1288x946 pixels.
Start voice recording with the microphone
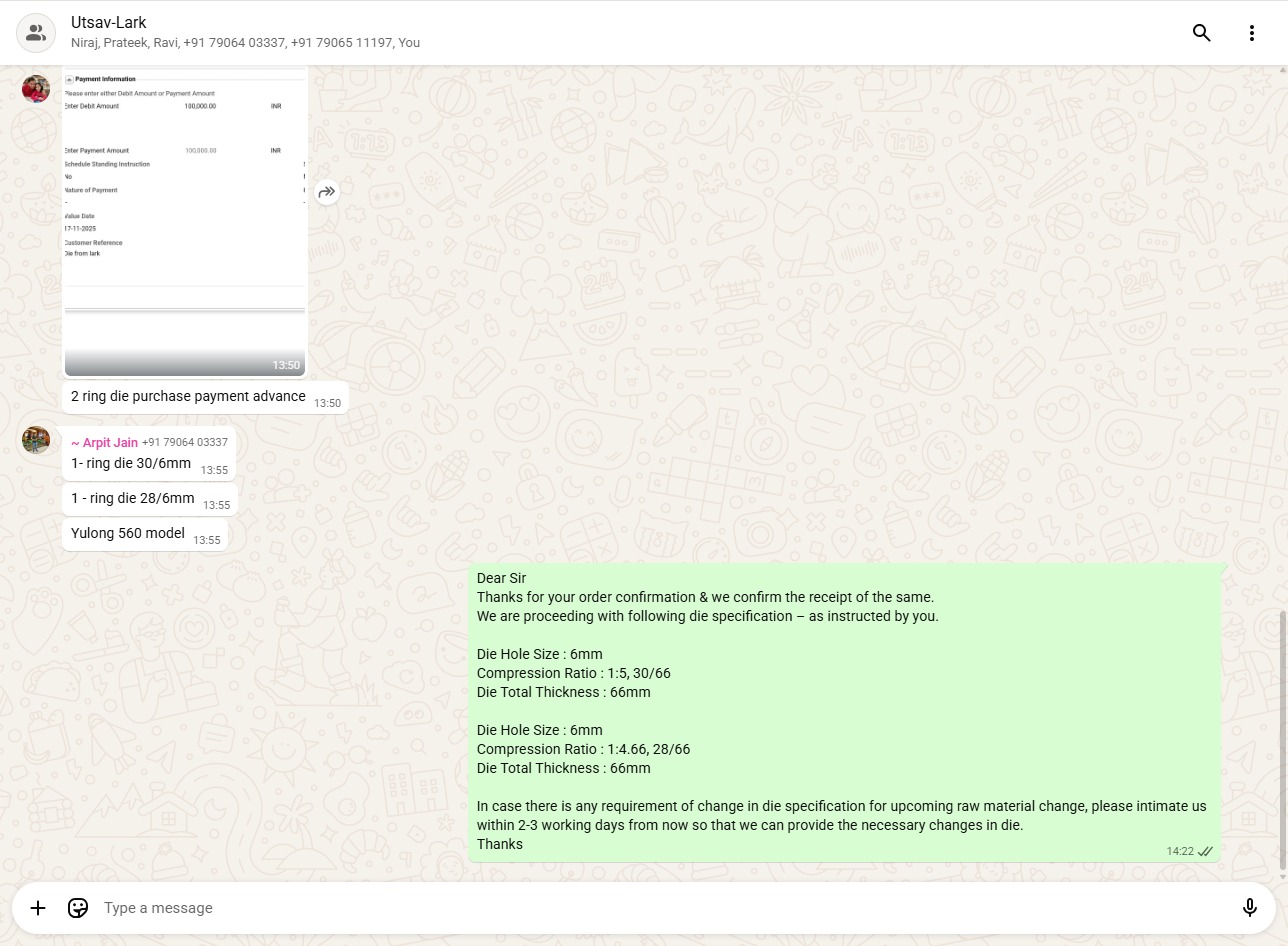(1249, 908)
